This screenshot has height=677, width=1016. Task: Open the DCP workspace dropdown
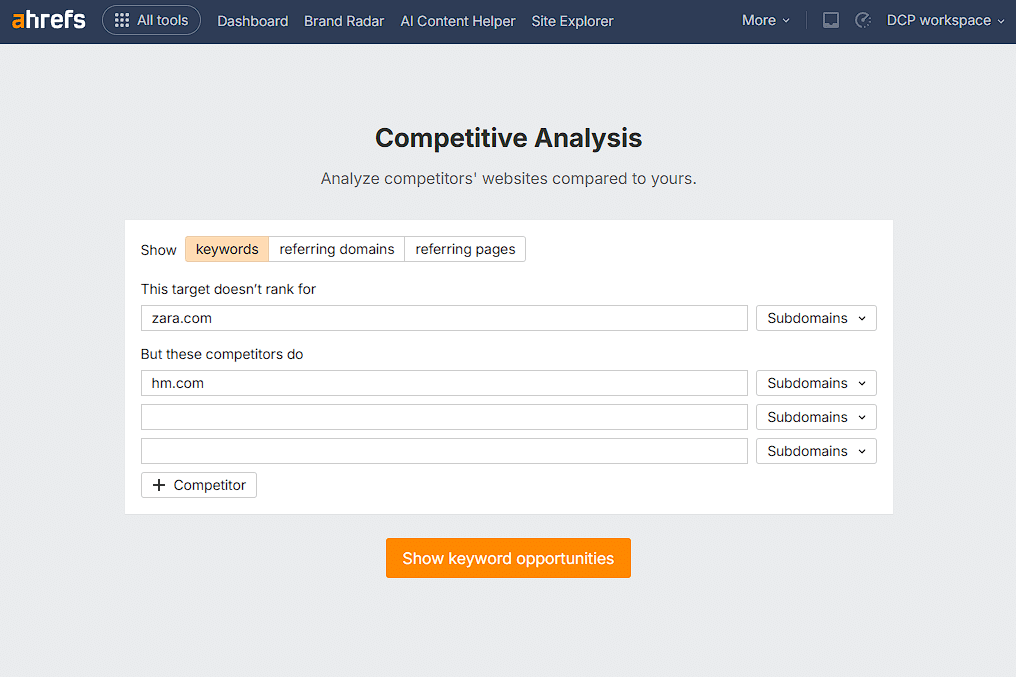click(x=945, y=21)
